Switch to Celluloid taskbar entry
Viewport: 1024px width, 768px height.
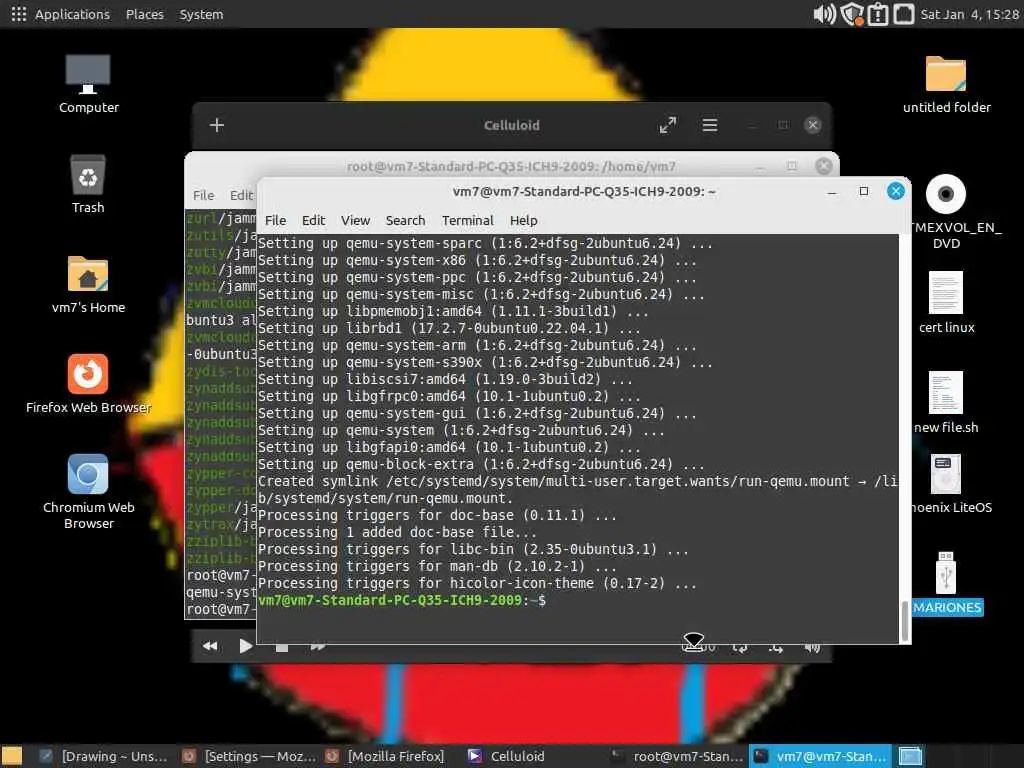pyautogui.click(x=508, y=756)
